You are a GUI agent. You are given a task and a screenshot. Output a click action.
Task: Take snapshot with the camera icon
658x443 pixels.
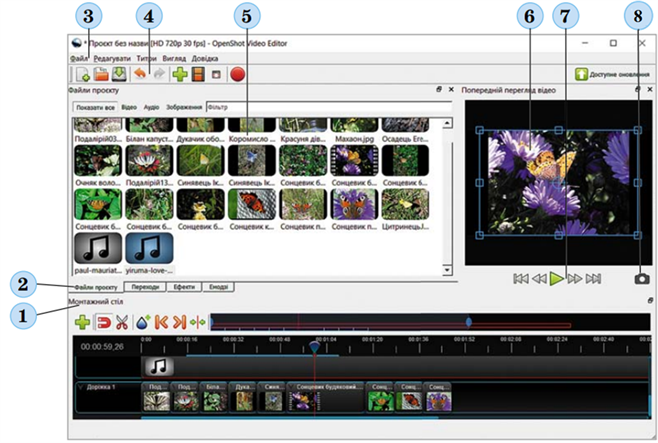(641, 279)
